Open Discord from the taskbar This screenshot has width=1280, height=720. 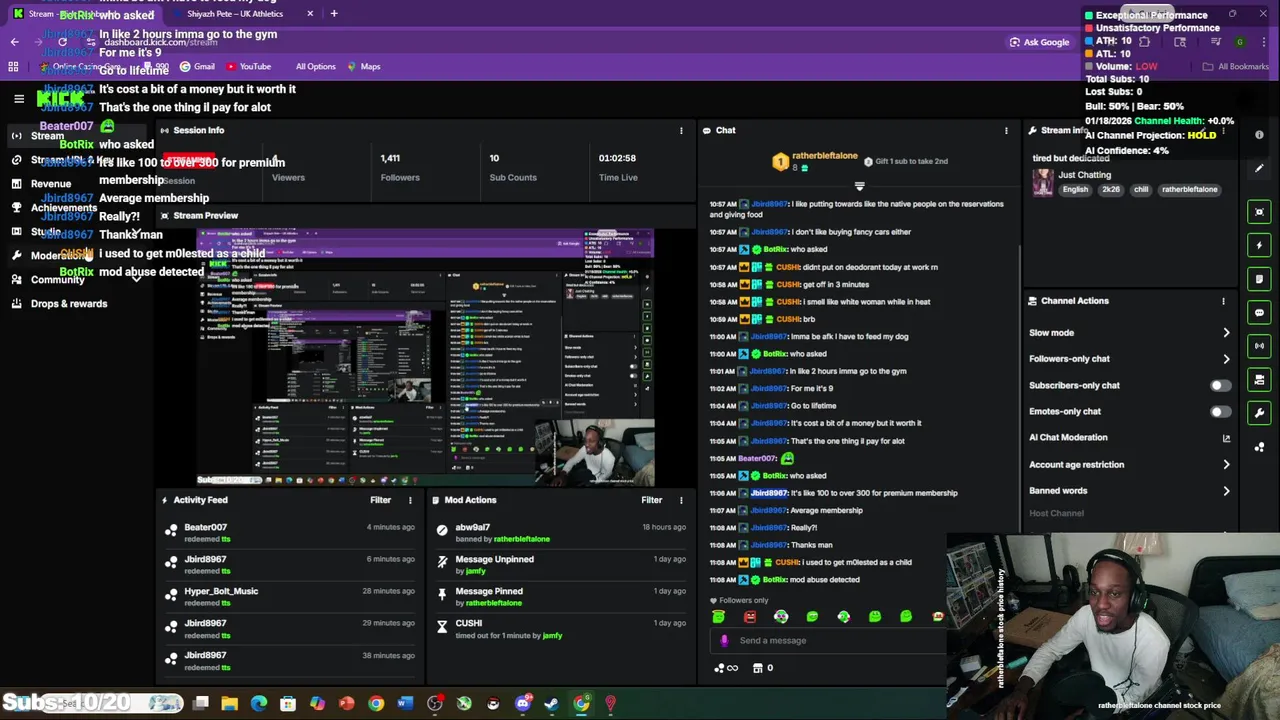pyautogui.click(x=522, y=704)
